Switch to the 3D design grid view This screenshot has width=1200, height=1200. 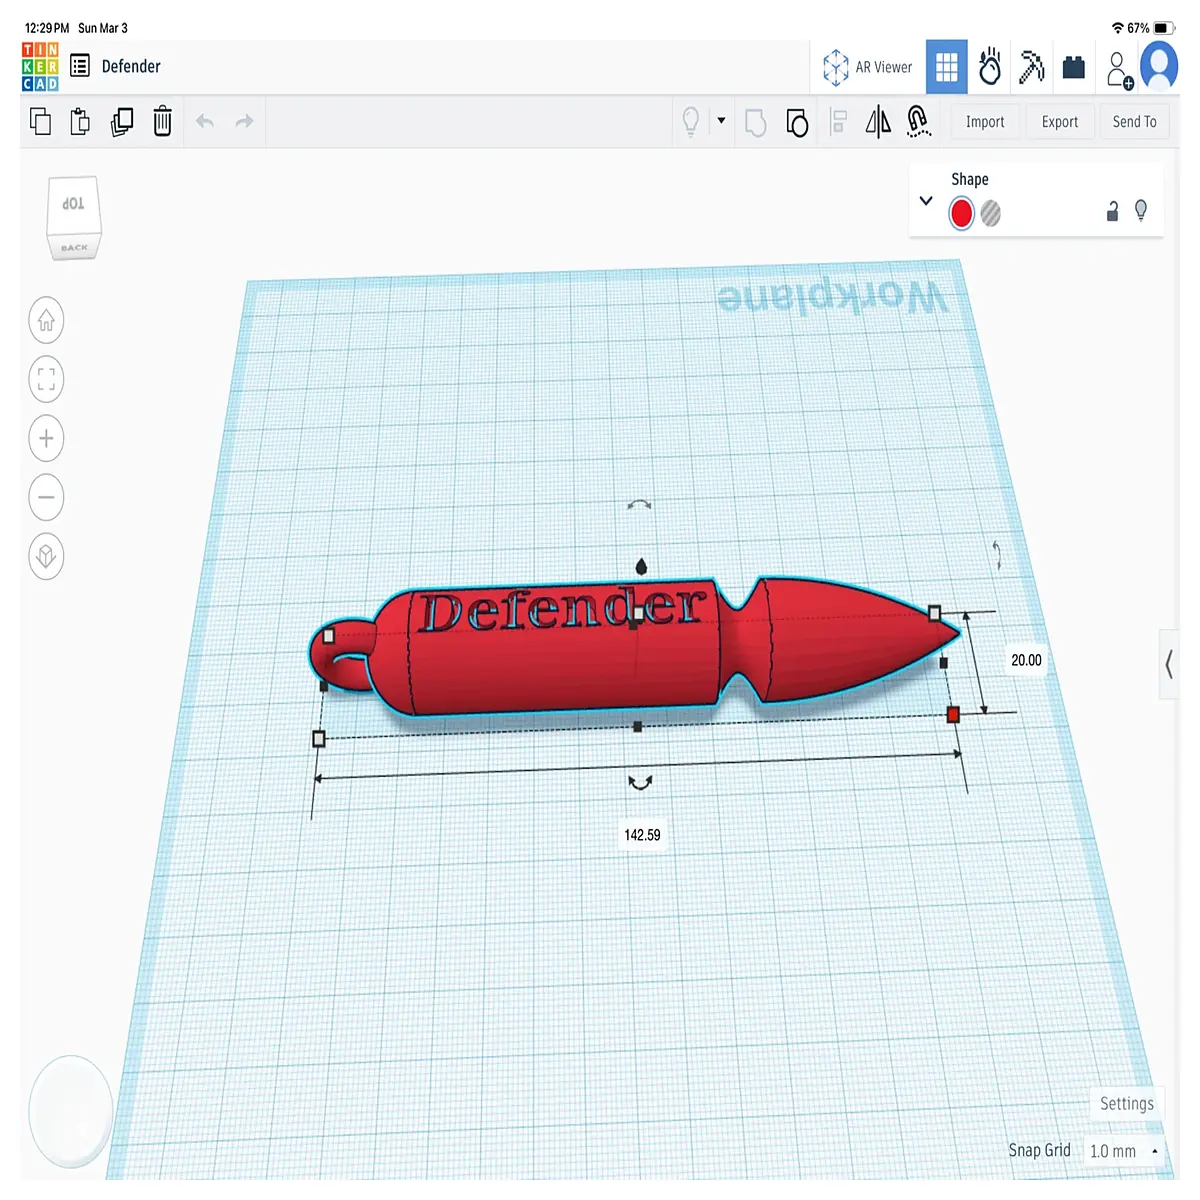point(946,67)
